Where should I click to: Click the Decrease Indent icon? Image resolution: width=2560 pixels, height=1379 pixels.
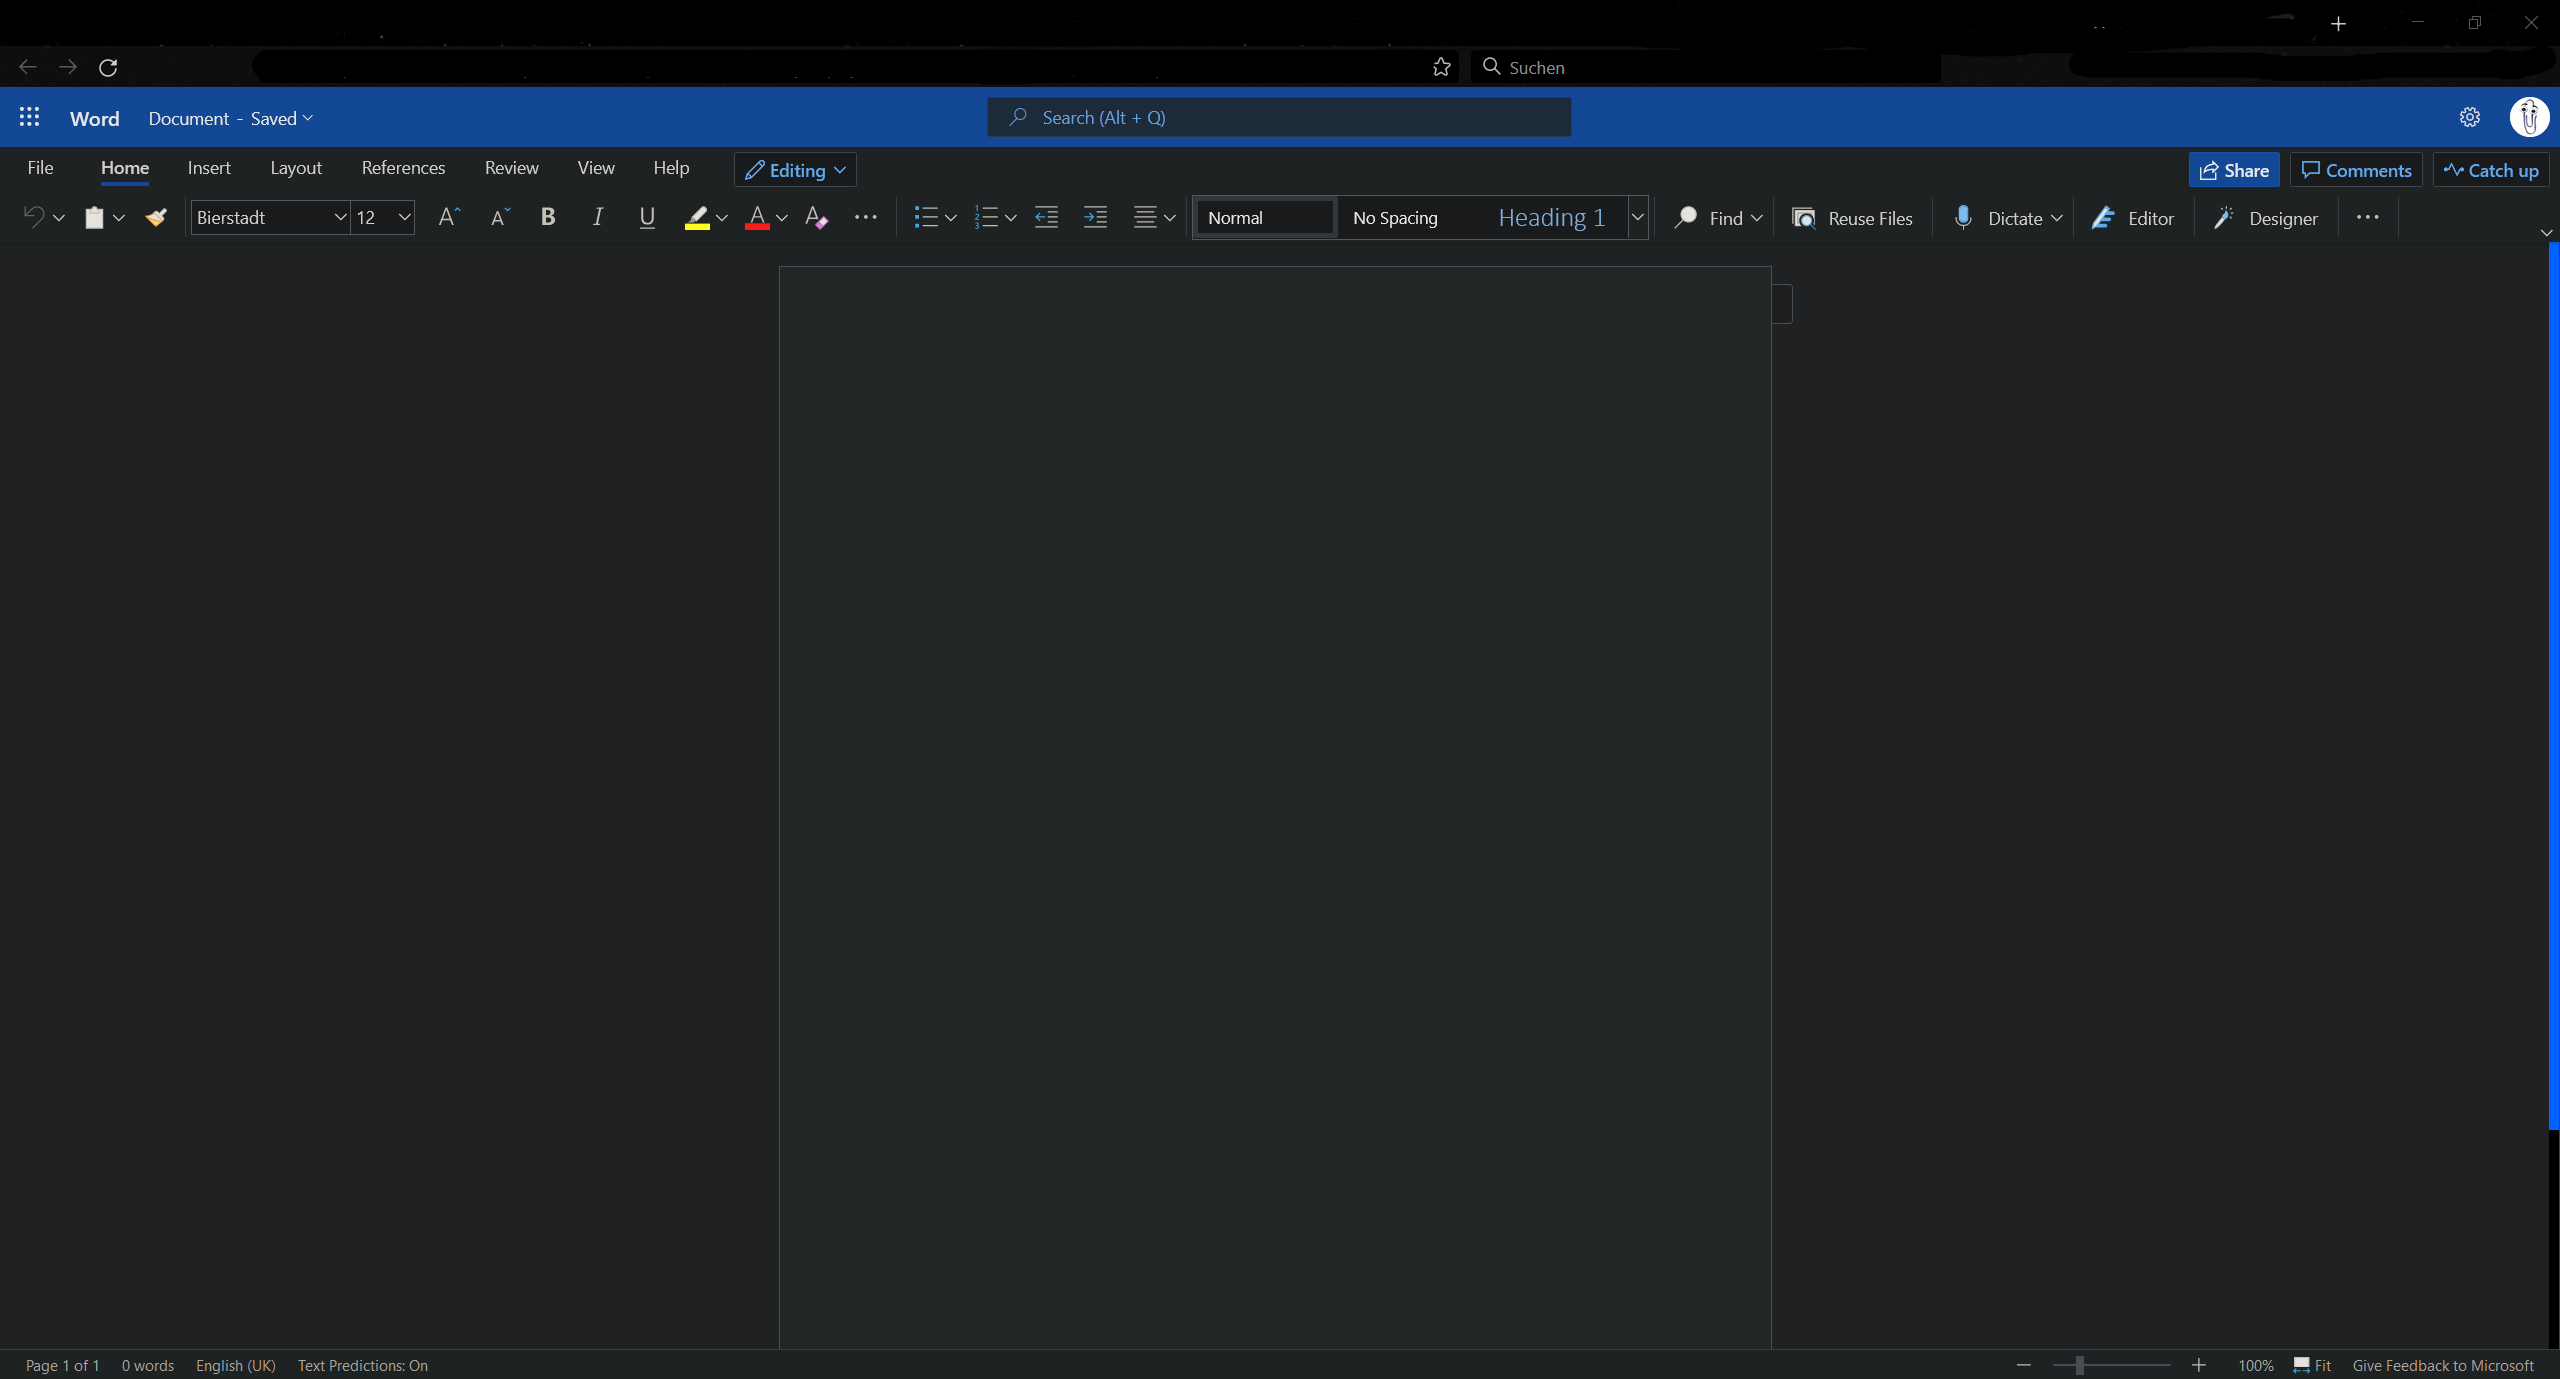(x=1046, y=217)
